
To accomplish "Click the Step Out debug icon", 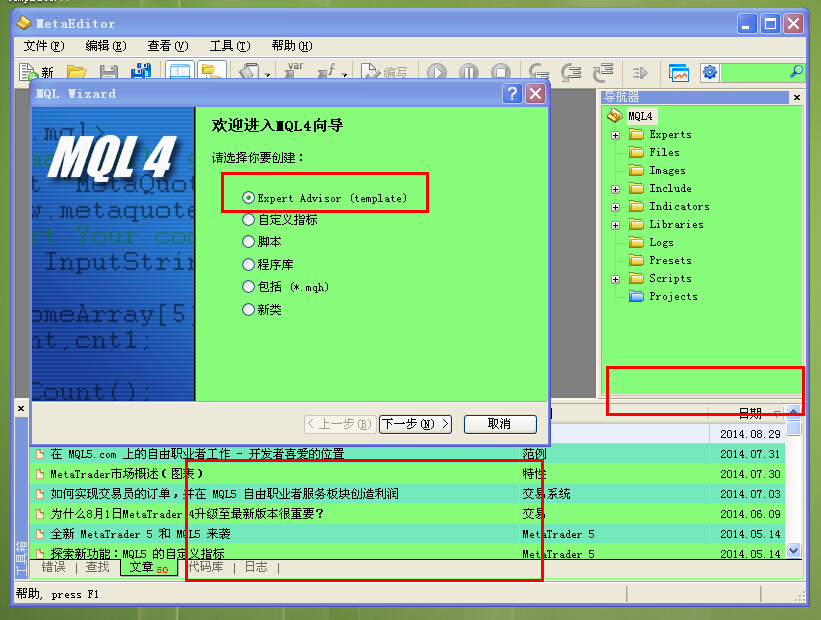I will pos(603,72).
